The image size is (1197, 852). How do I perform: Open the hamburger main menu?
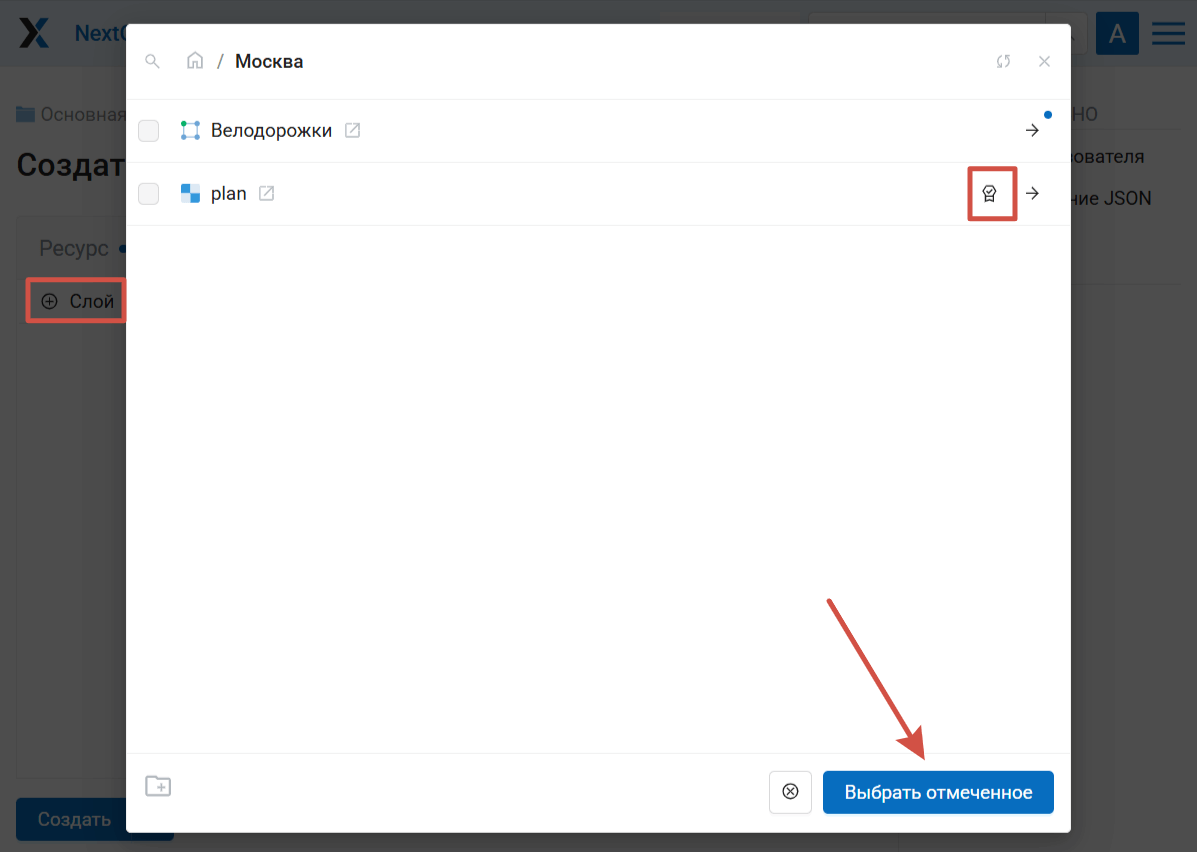click(x=1168, y=34)
